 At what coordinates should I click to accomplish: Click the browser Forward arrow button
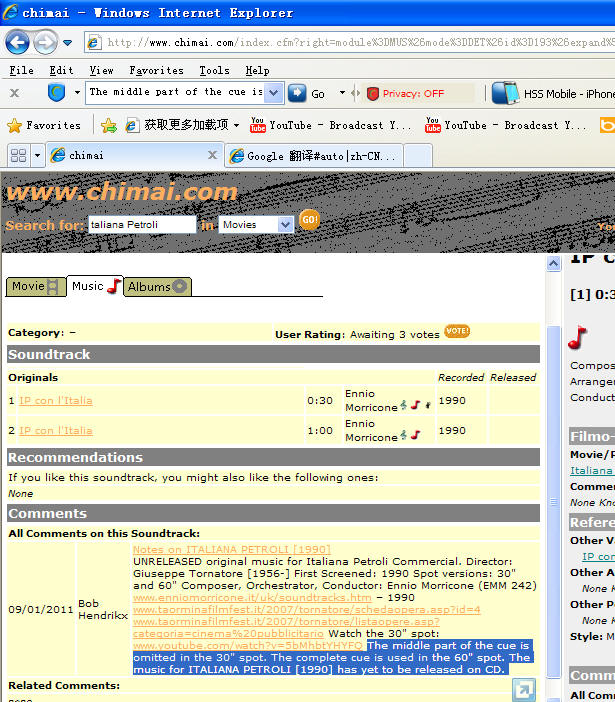[x=45, y=43]
